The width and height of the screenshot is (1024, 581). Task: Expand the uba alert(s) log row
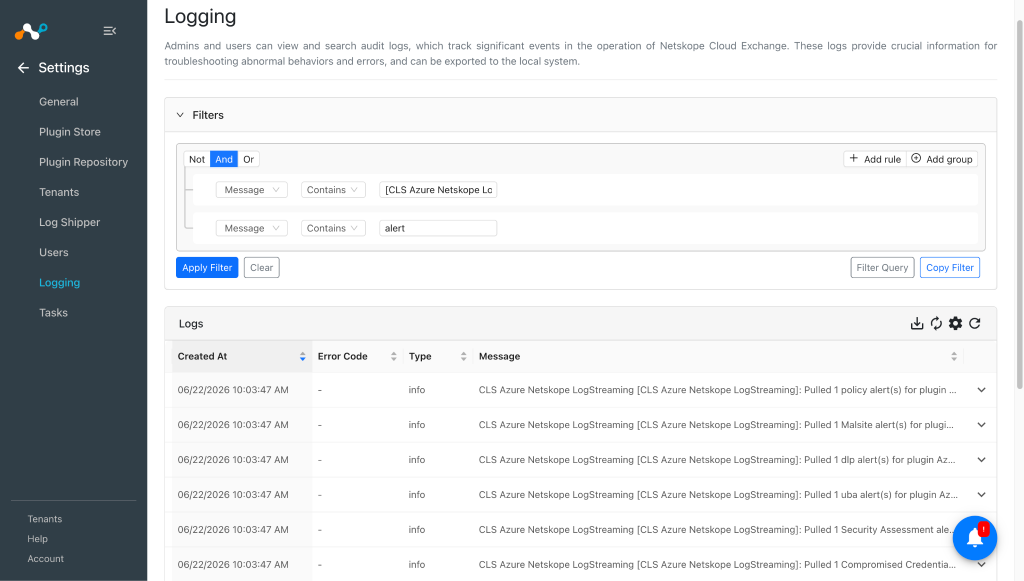coord(982,495)
